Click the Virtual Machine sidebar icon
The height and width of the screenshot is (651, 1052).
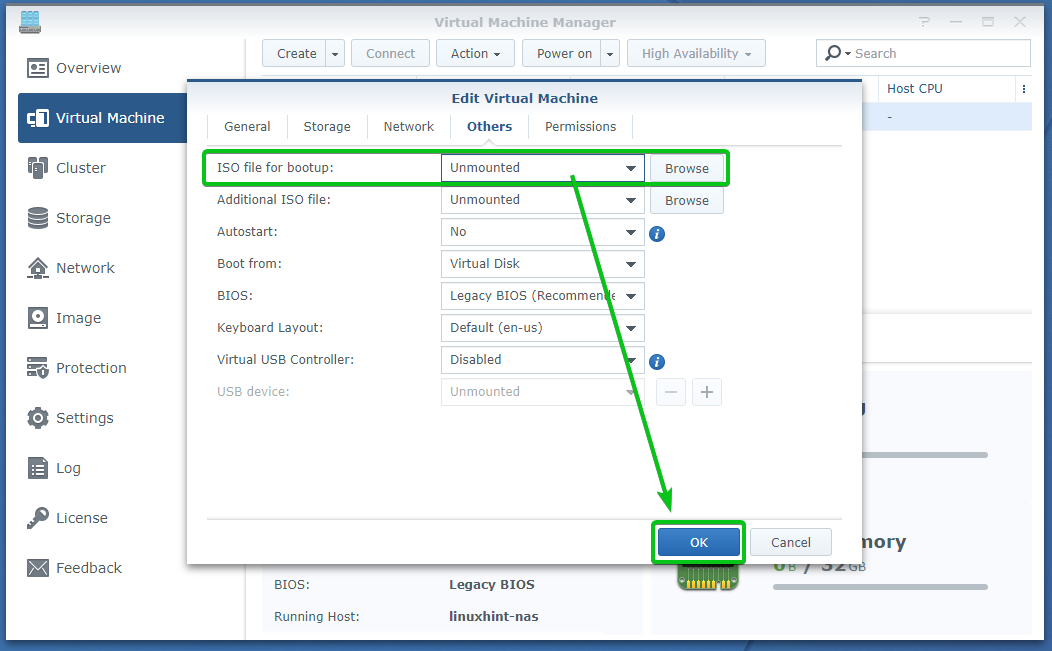(x=38, y=118)
